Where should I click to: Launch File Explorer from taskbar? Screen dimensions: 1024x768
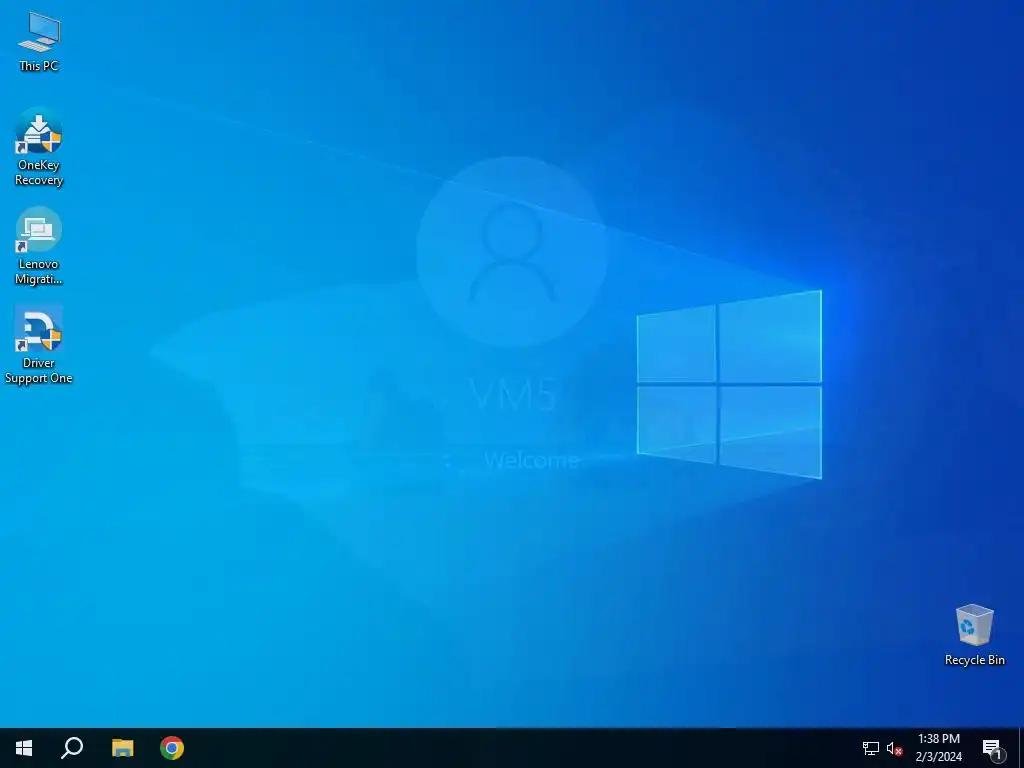click(122, 748)
